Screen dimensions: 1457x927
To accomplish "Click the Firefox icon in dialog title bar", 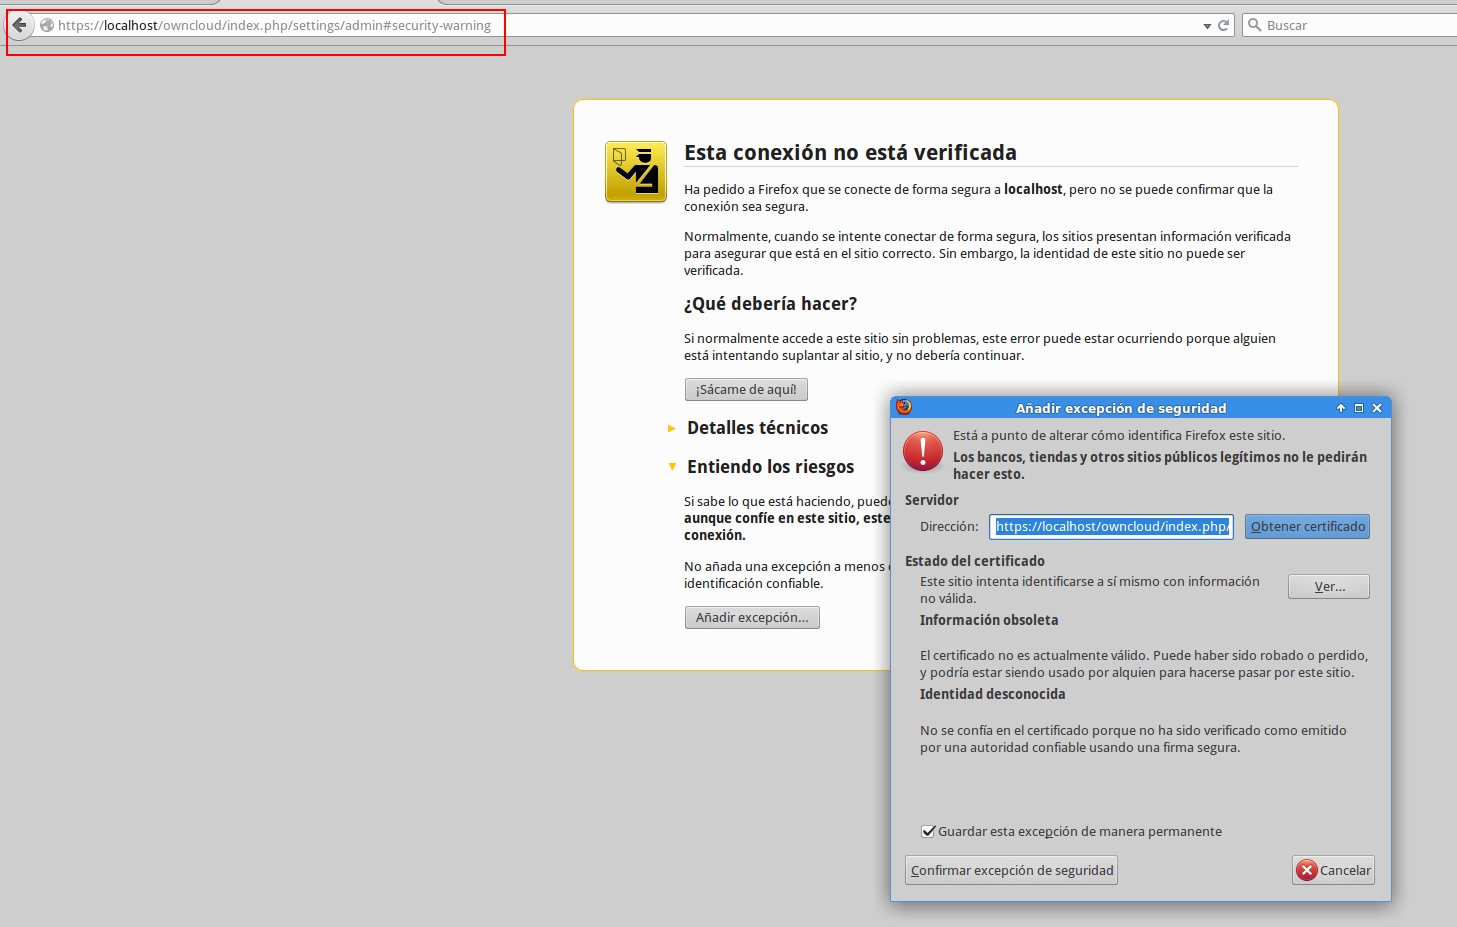I will 904,407.
